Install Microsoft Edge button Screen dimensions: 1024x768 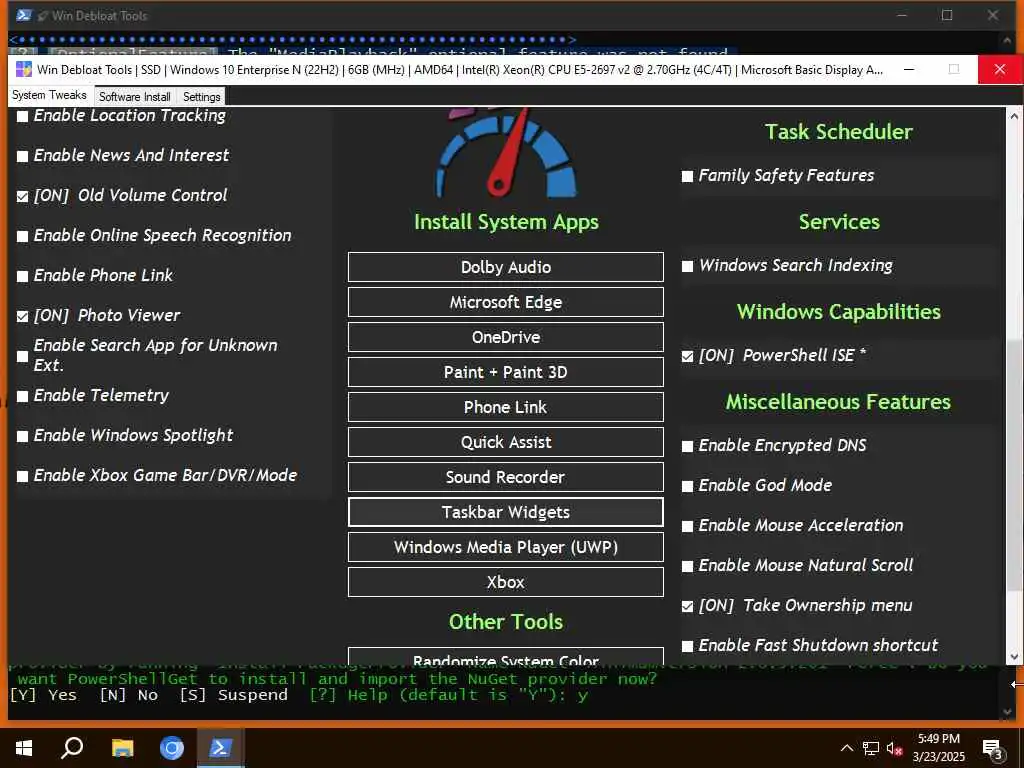(x=505, y=302)
